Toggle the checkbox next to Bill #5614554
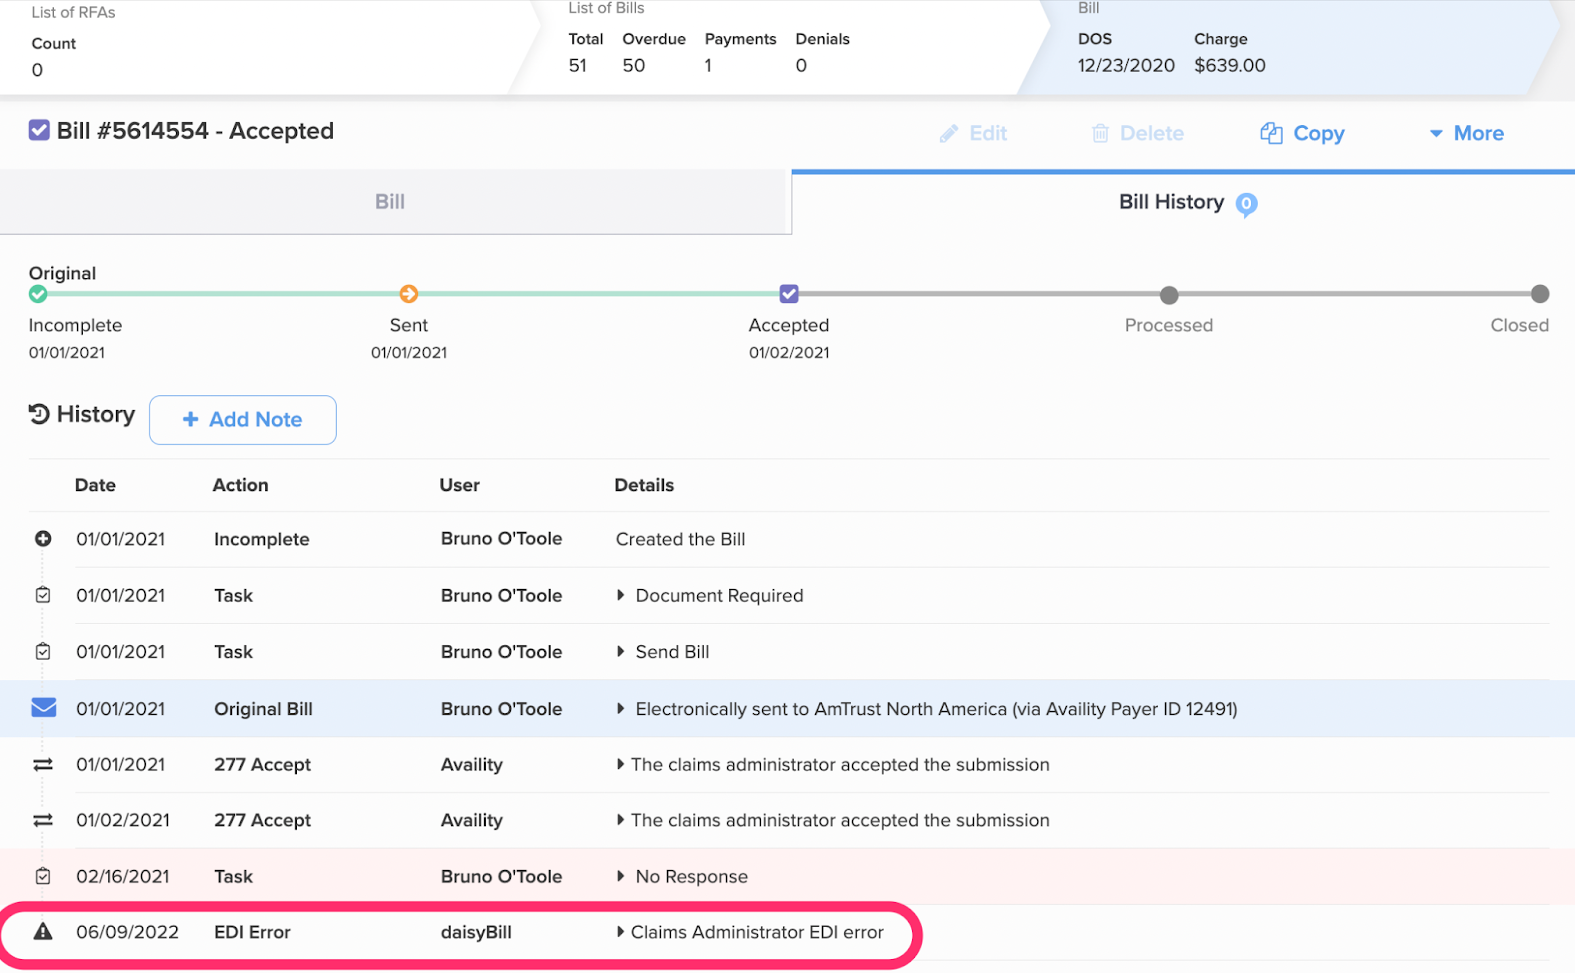Image resolution: width=1575 pixels, height=973 pixels. tap(39, 131)
